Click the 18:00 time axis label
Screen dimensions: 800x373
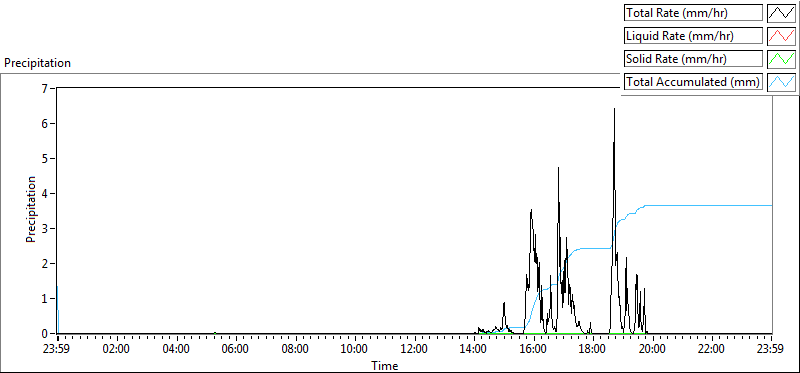593,350
